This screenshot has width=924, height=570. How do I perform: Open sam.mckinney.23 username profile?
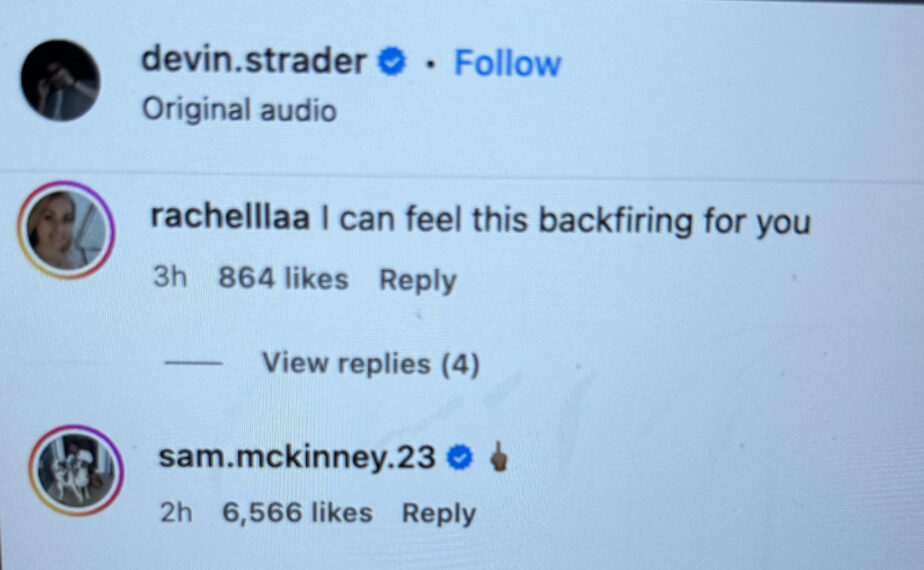pyautogui.click(x=298, y=457)
